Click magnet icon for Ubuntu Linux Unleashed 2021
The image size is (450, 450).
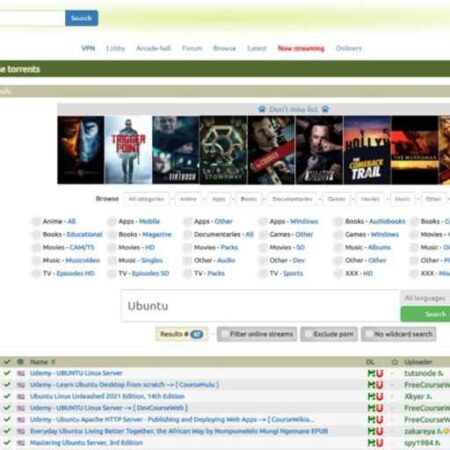(x=371, y=396)
